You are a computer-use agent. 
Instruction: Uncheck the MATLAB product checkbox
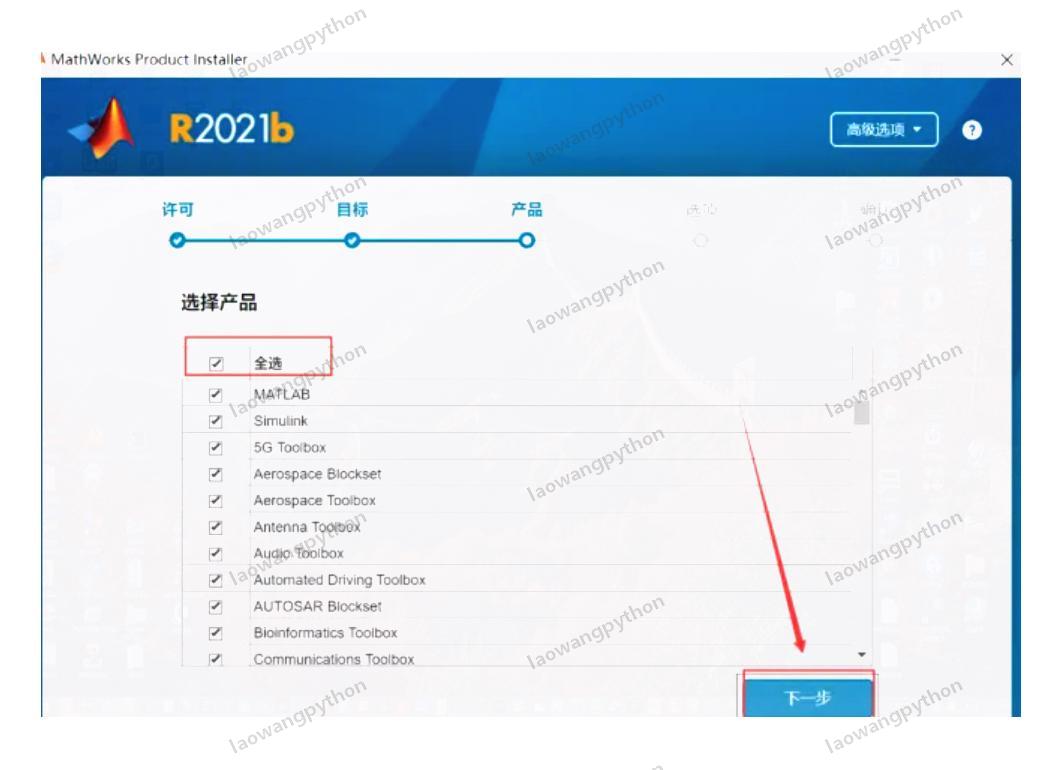[215, 394]
